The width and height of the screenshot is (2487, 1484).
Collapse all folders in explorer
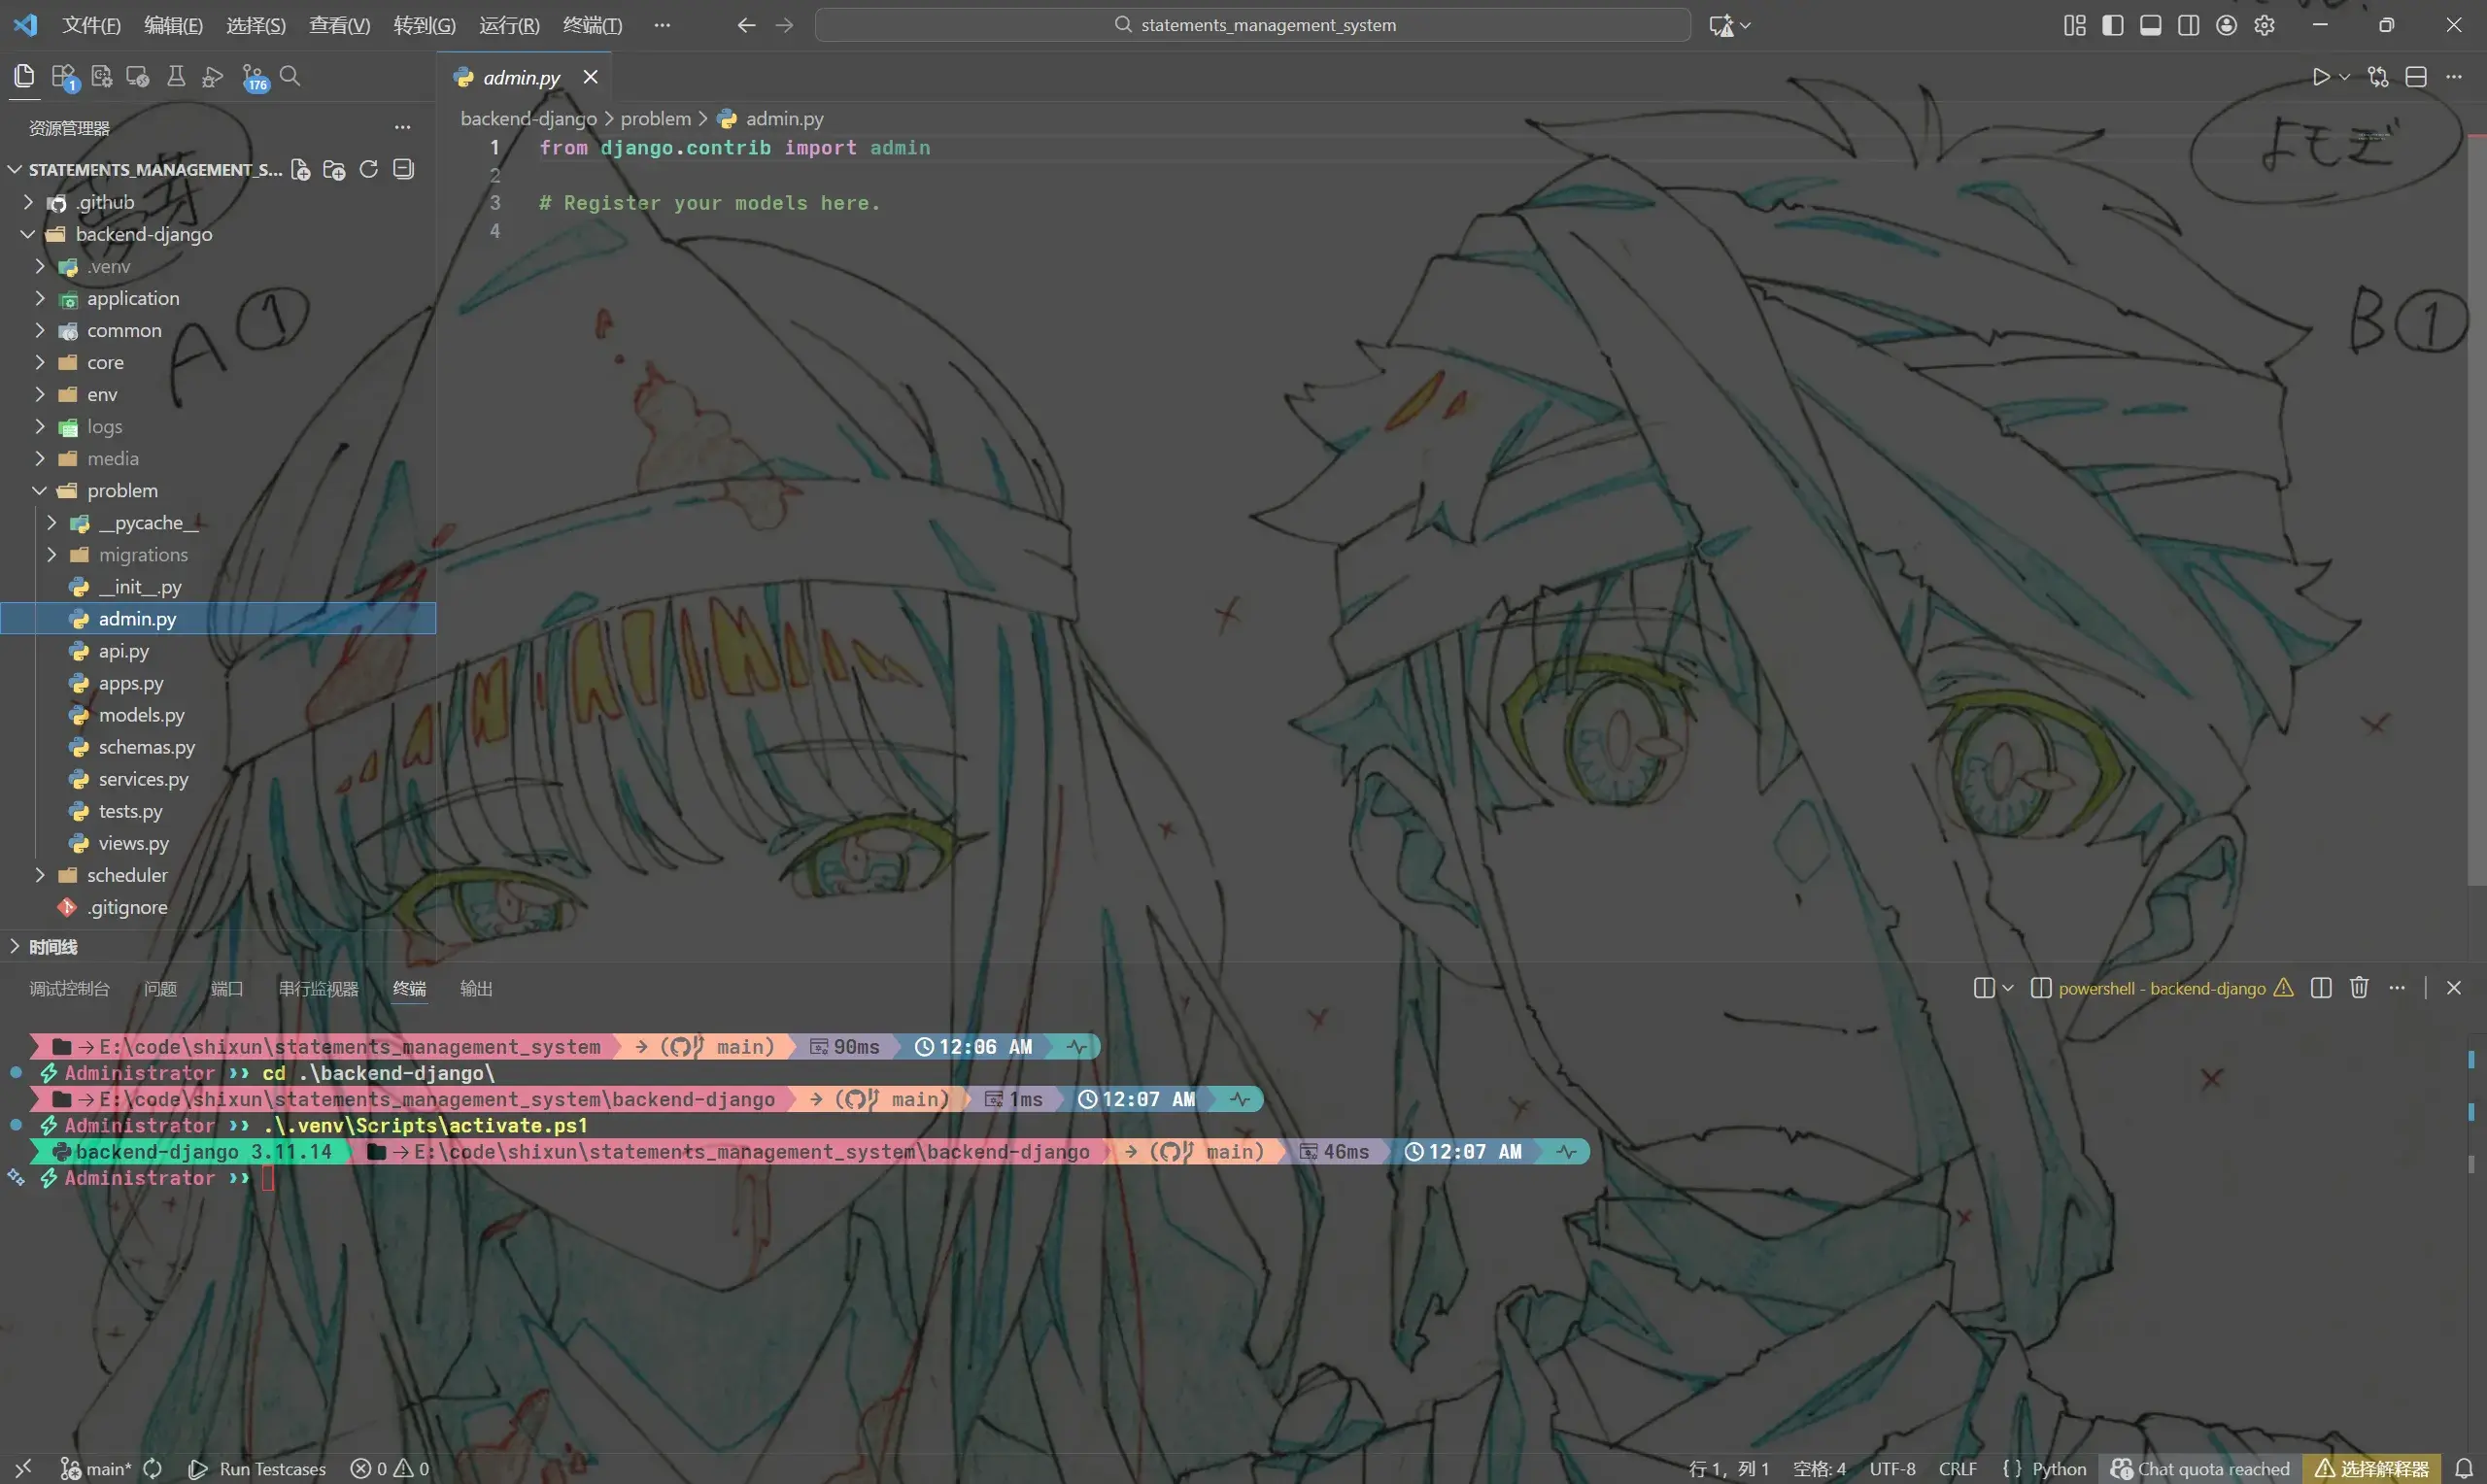coord(403,169)
